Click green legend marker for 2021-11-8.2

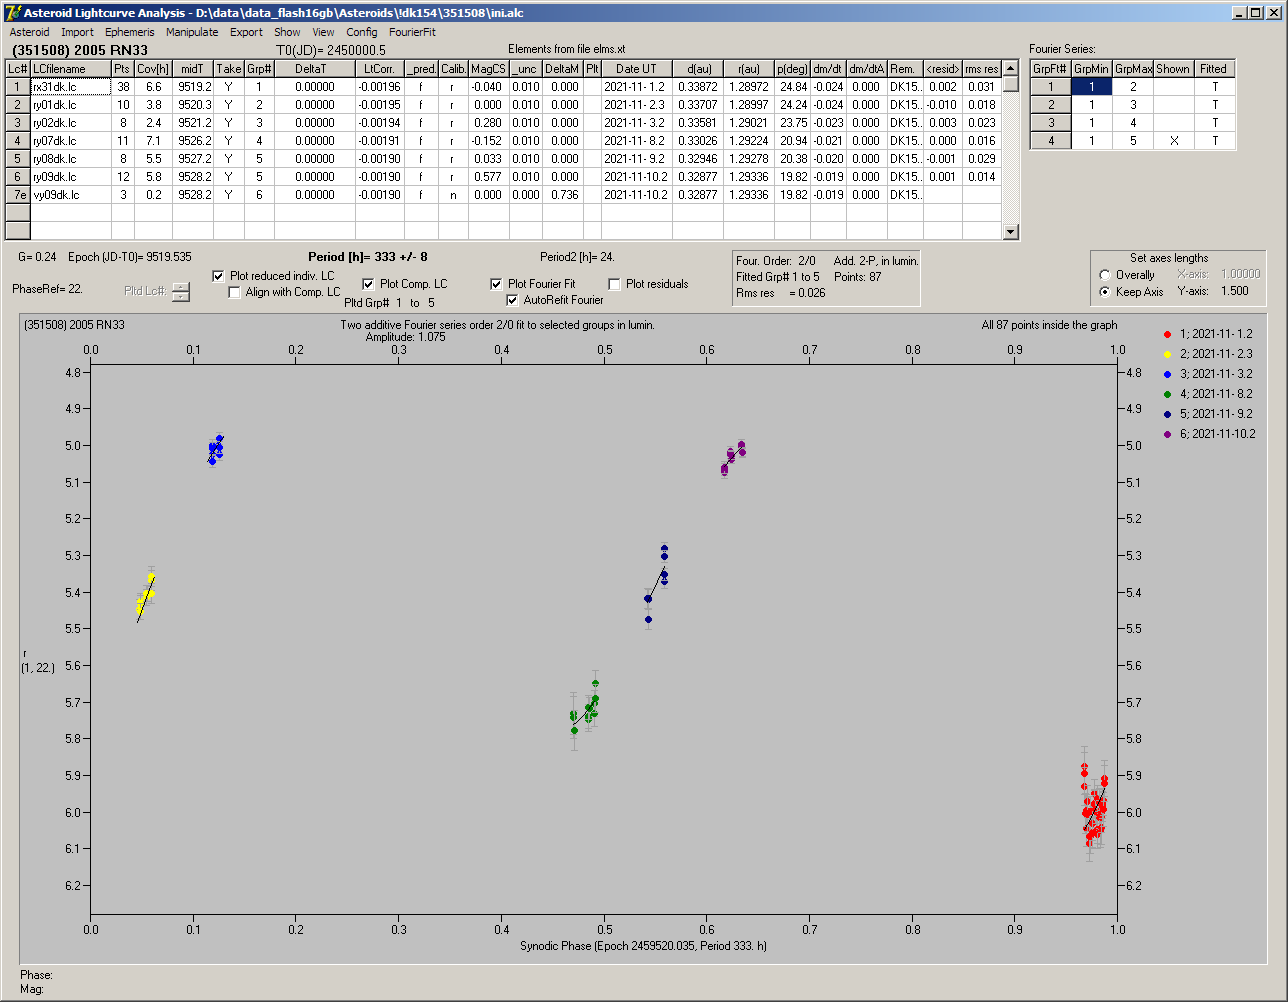(x=1169, y=394)
